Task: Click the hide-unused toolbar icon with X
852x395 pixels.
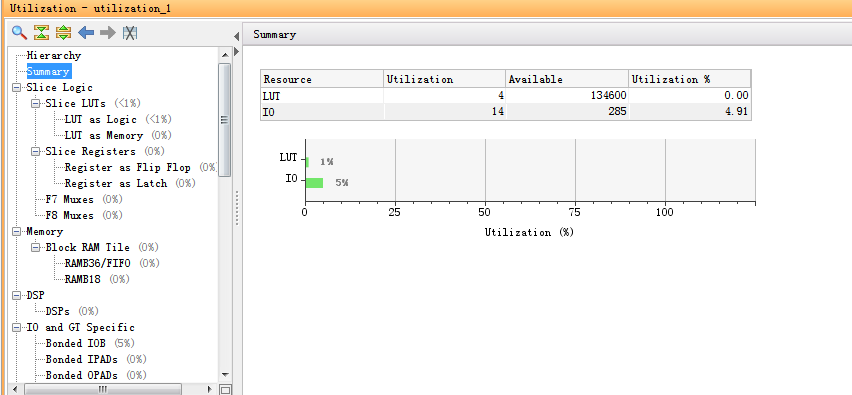Action: pyautogui.click(x=129, y=33)
